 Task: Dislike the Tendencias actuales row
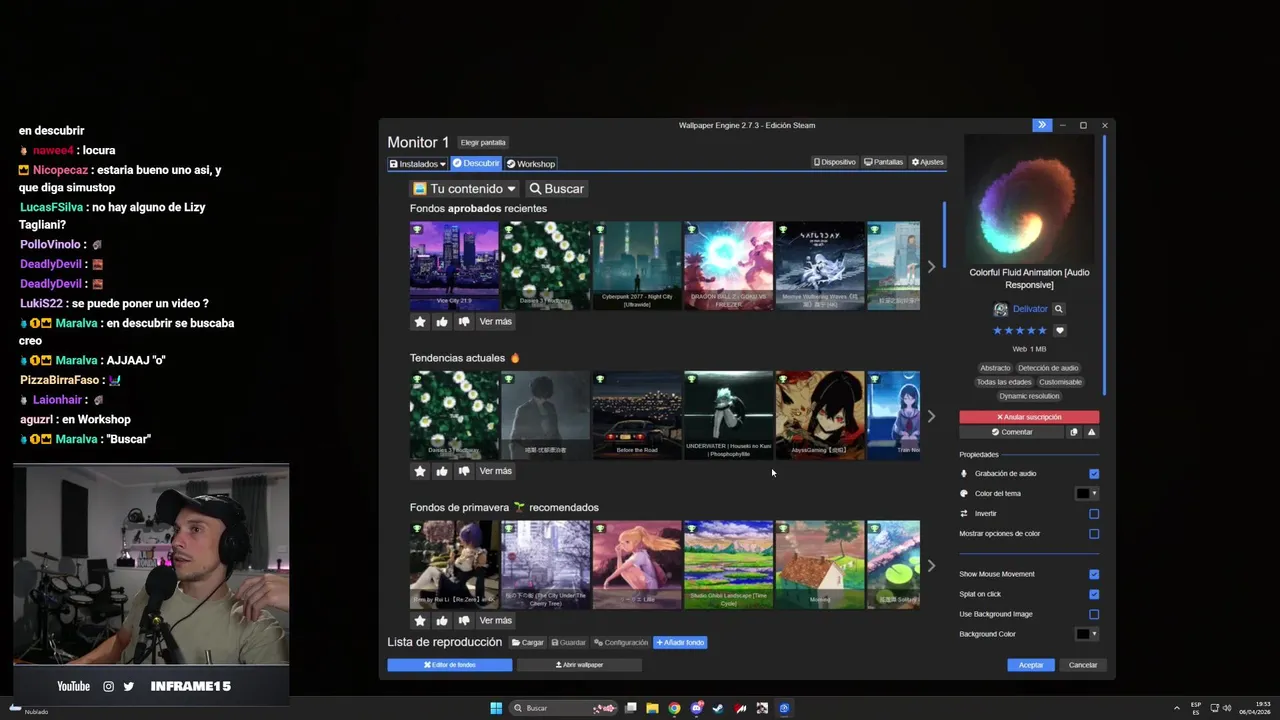point(464,471)
